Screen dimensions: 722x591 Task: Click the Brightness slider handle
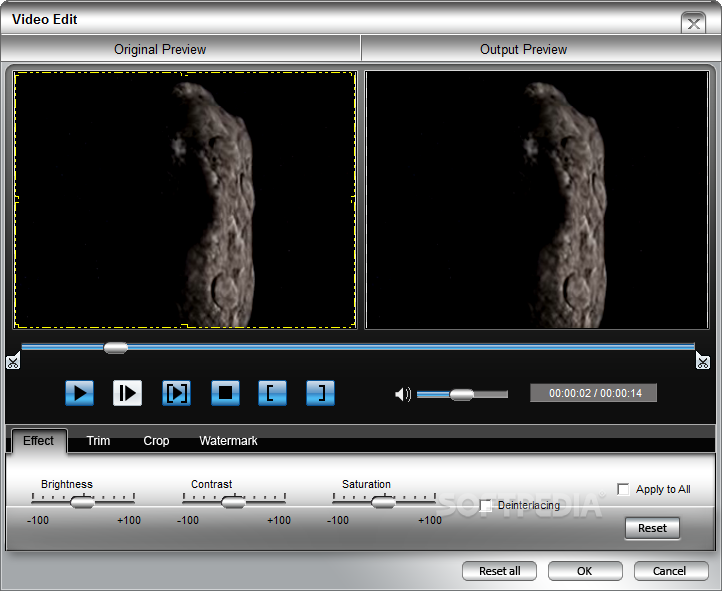pyautogui.click(x=82, y=503)
